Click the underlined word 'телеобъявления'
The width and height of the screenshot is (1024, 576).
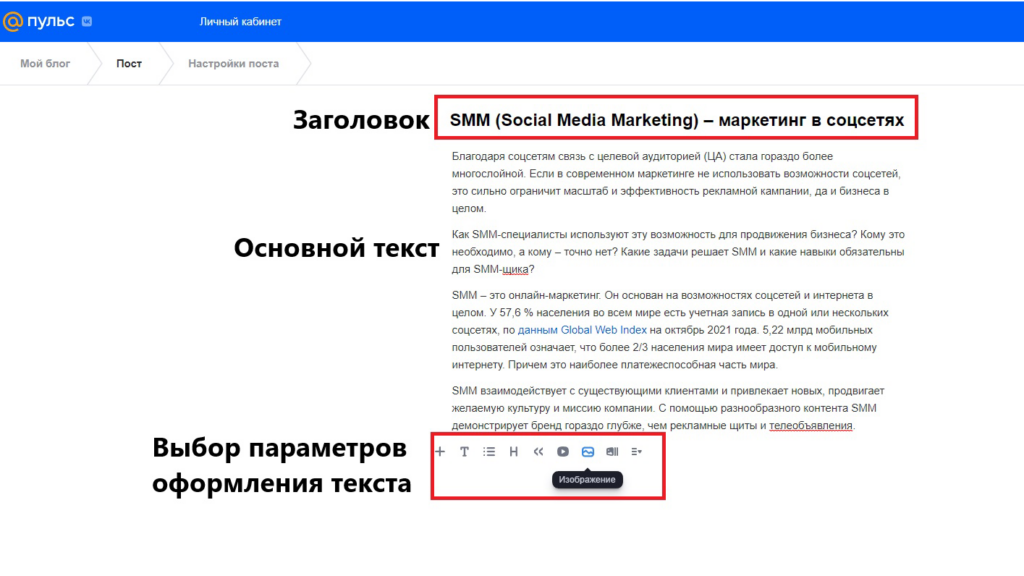coord(810,426)
